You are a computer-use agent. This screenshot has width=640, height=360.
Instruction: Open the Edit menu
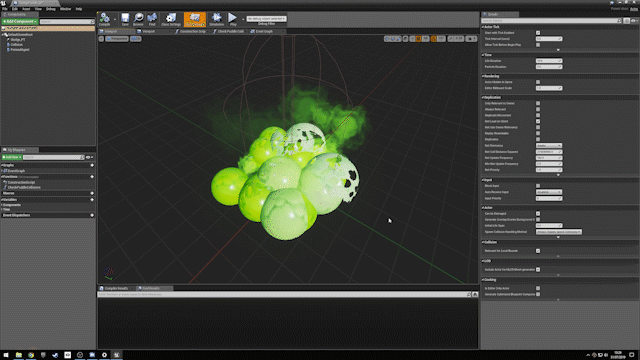pyautogui.click(x=15, y=9)
